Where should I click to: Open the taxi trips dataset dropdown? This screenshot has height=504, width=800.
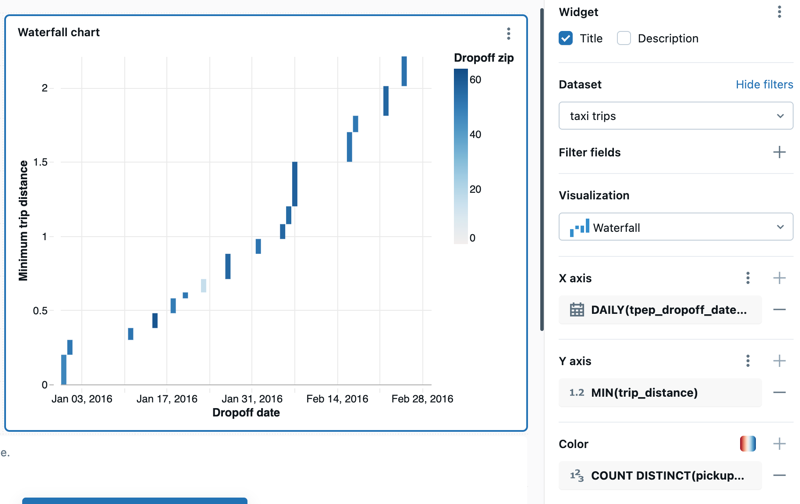[675, 116]
